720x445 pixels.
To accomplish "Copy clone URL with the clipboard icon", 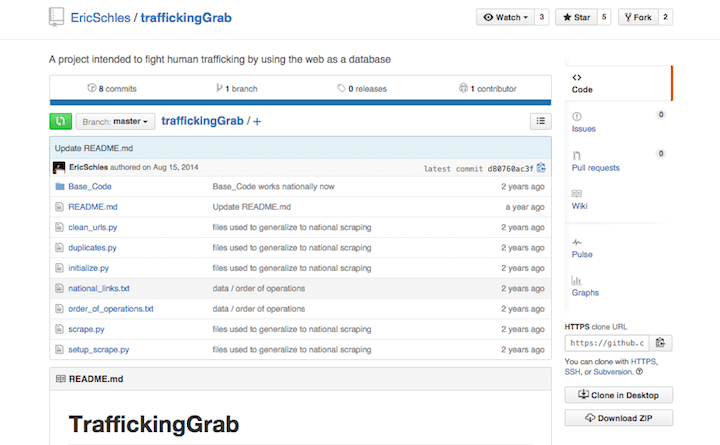I will coord(660,343).
